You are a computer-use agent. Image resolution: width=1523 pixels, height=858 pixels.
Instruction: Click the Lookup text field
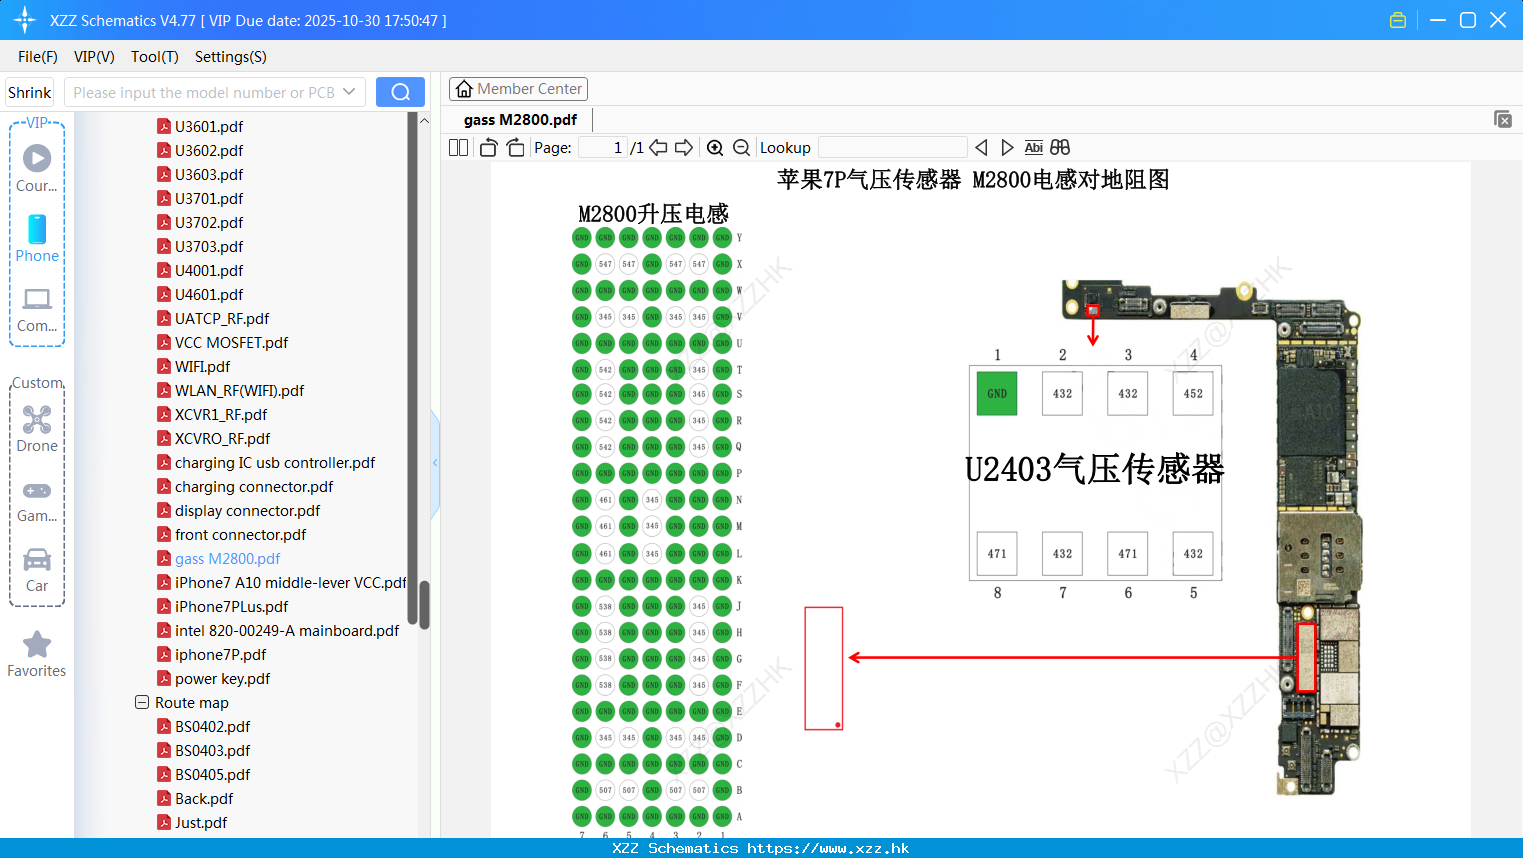(893, 147)
